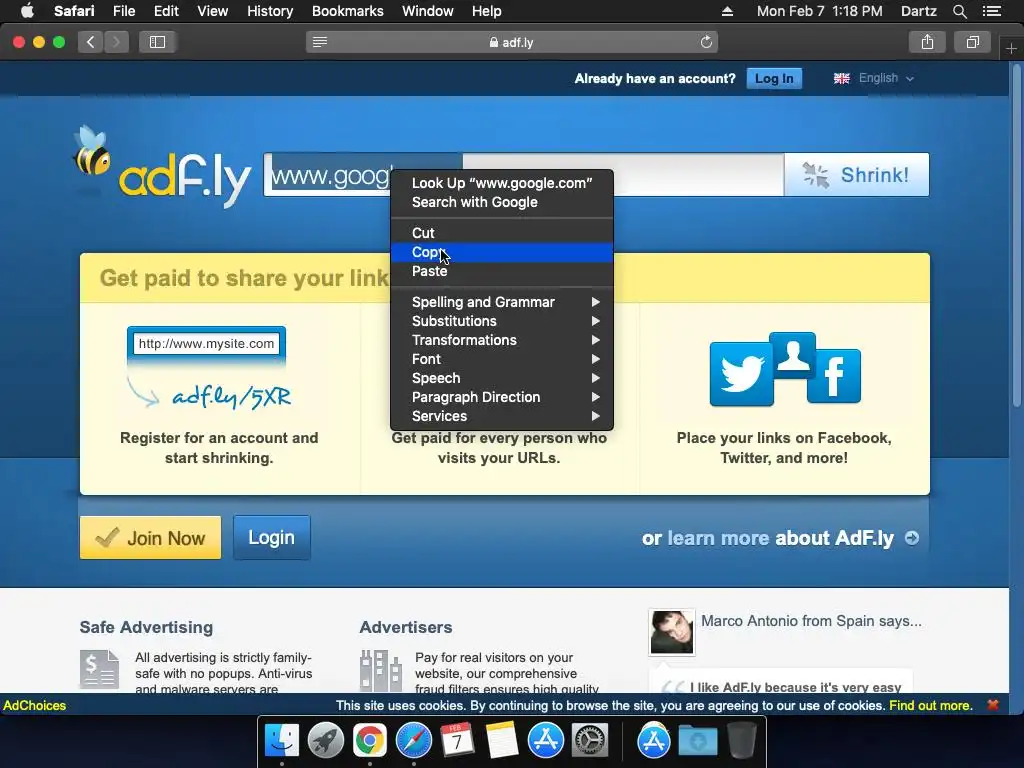Click the date and time in menu bar
Image resolution: width=1024 pixels, height=768 pixels.
[x=820, y=11]
